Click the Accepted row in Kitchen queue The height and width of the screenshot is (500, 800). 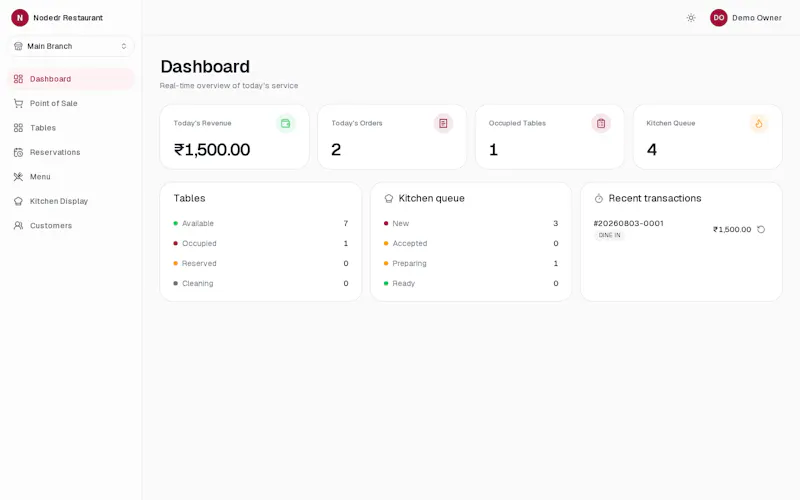[x=471, y=243]
